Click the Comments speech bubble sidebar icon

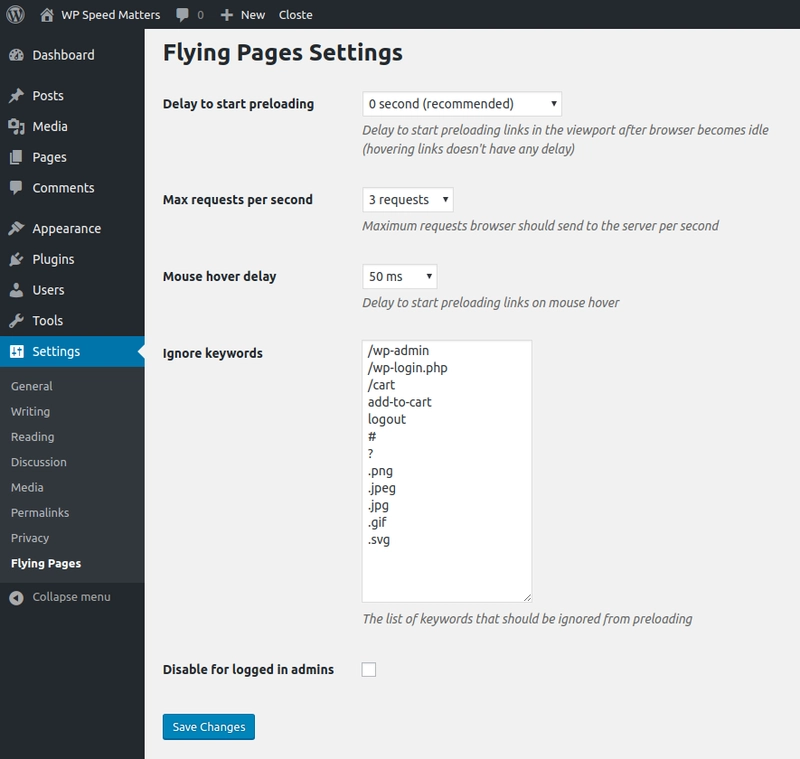point(16,188)
